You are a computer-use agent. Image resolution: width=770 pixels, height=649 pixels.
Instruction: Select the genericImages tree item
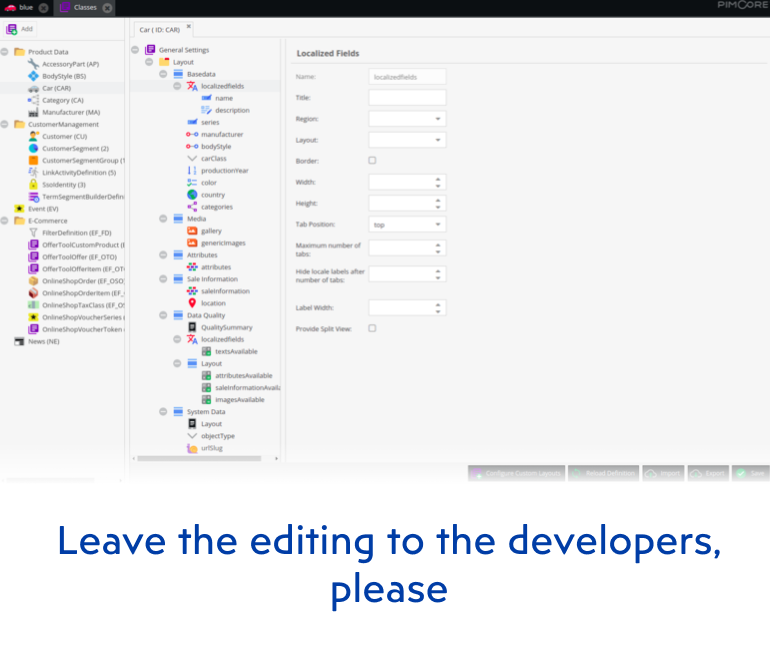[x=223, y=243]
